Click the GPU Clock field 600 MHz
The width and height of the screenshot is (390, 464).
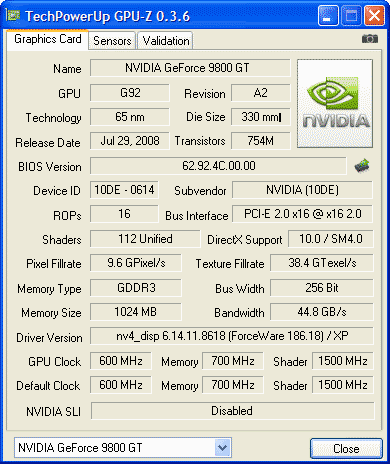coord(121,361)
